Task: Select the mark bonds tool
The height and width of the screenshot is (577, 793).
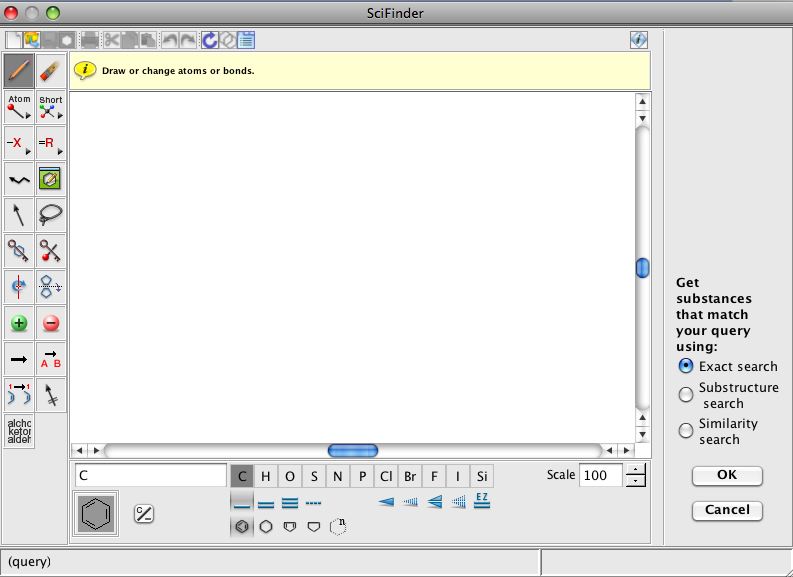Action: (x=51, y=395)
